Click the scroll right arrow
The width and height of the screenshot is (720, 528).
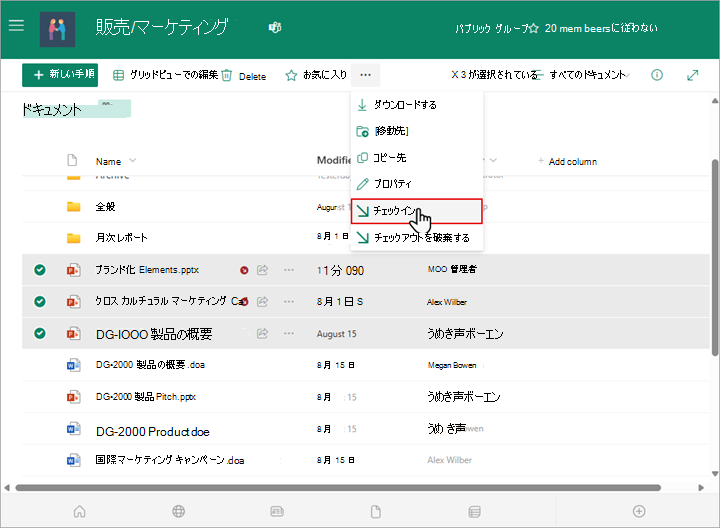point(701,488)
